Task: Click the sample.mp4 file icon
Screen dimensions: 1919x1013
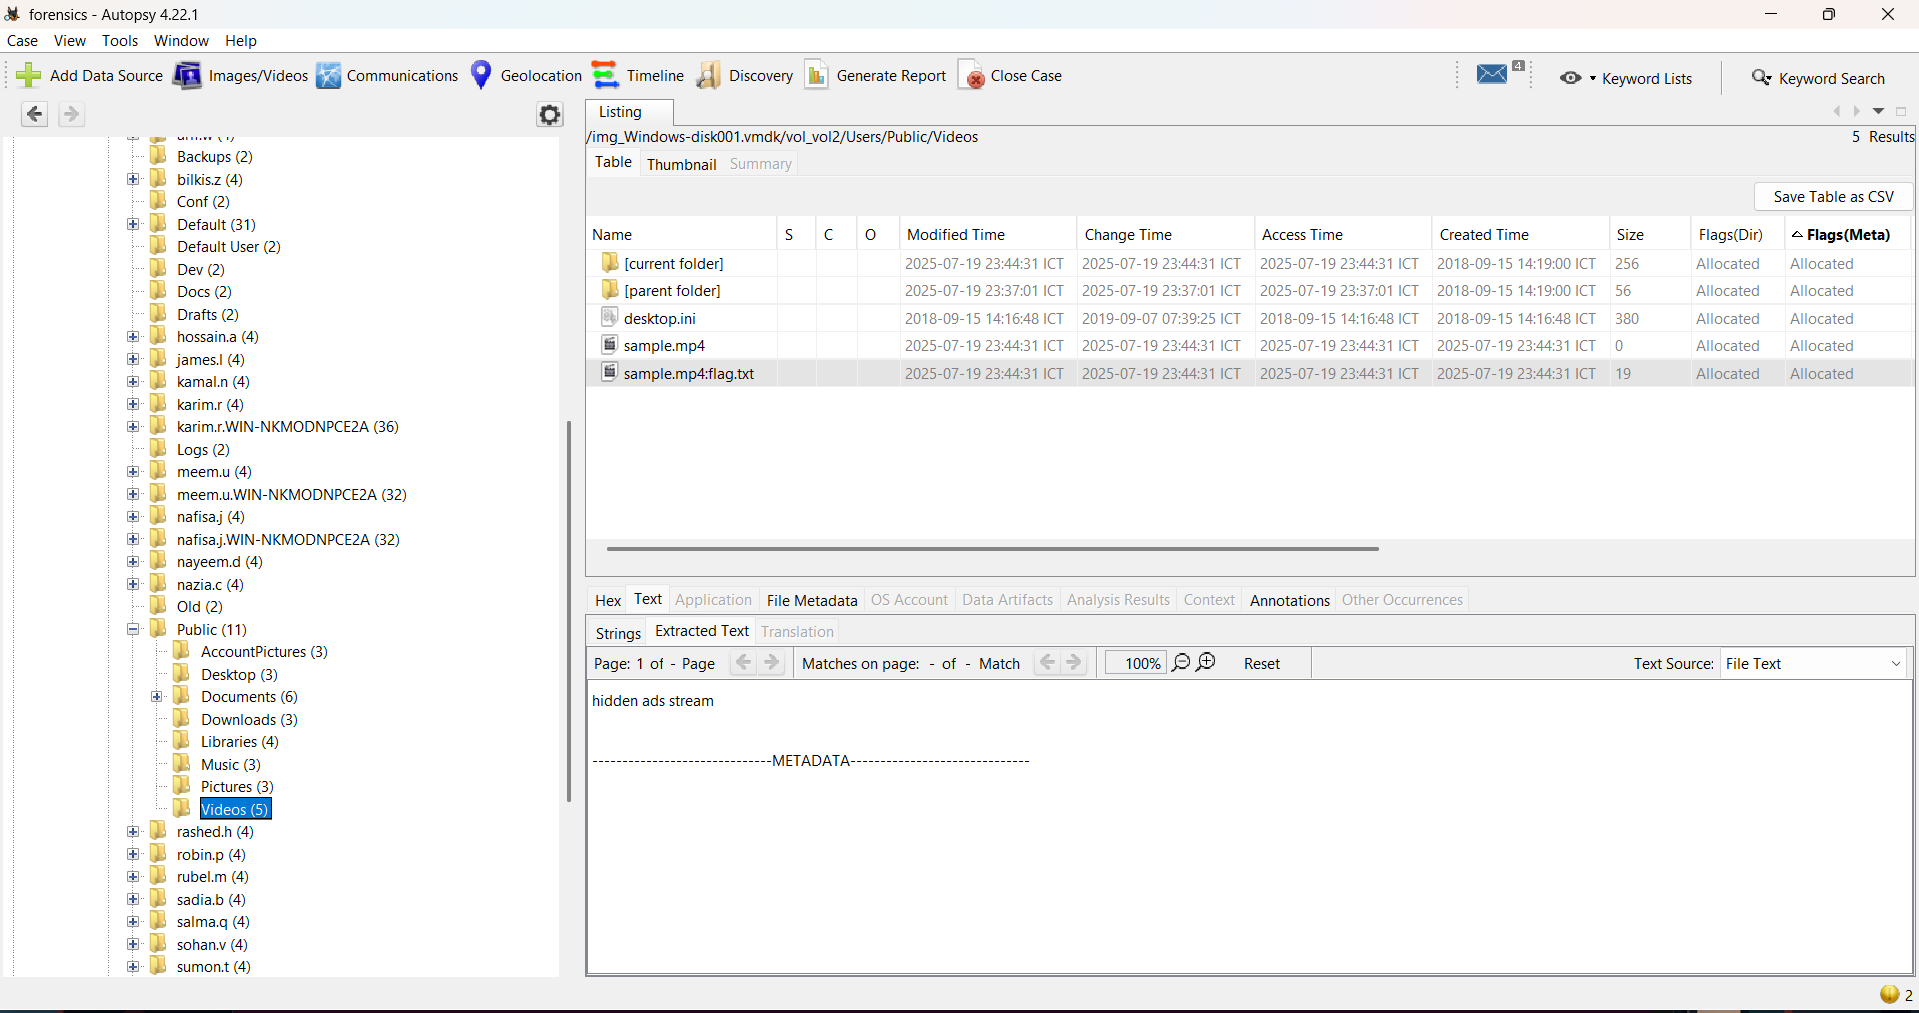Action: [x=609, y=345]
